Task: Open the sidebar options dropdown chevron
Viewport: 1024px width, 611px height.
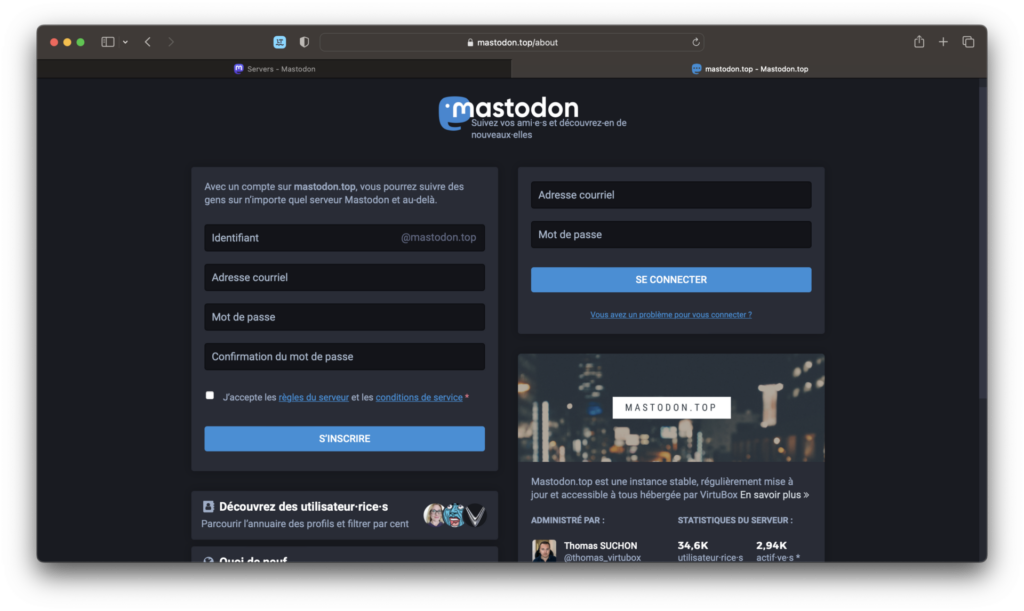Action: [x=125, y=42]
